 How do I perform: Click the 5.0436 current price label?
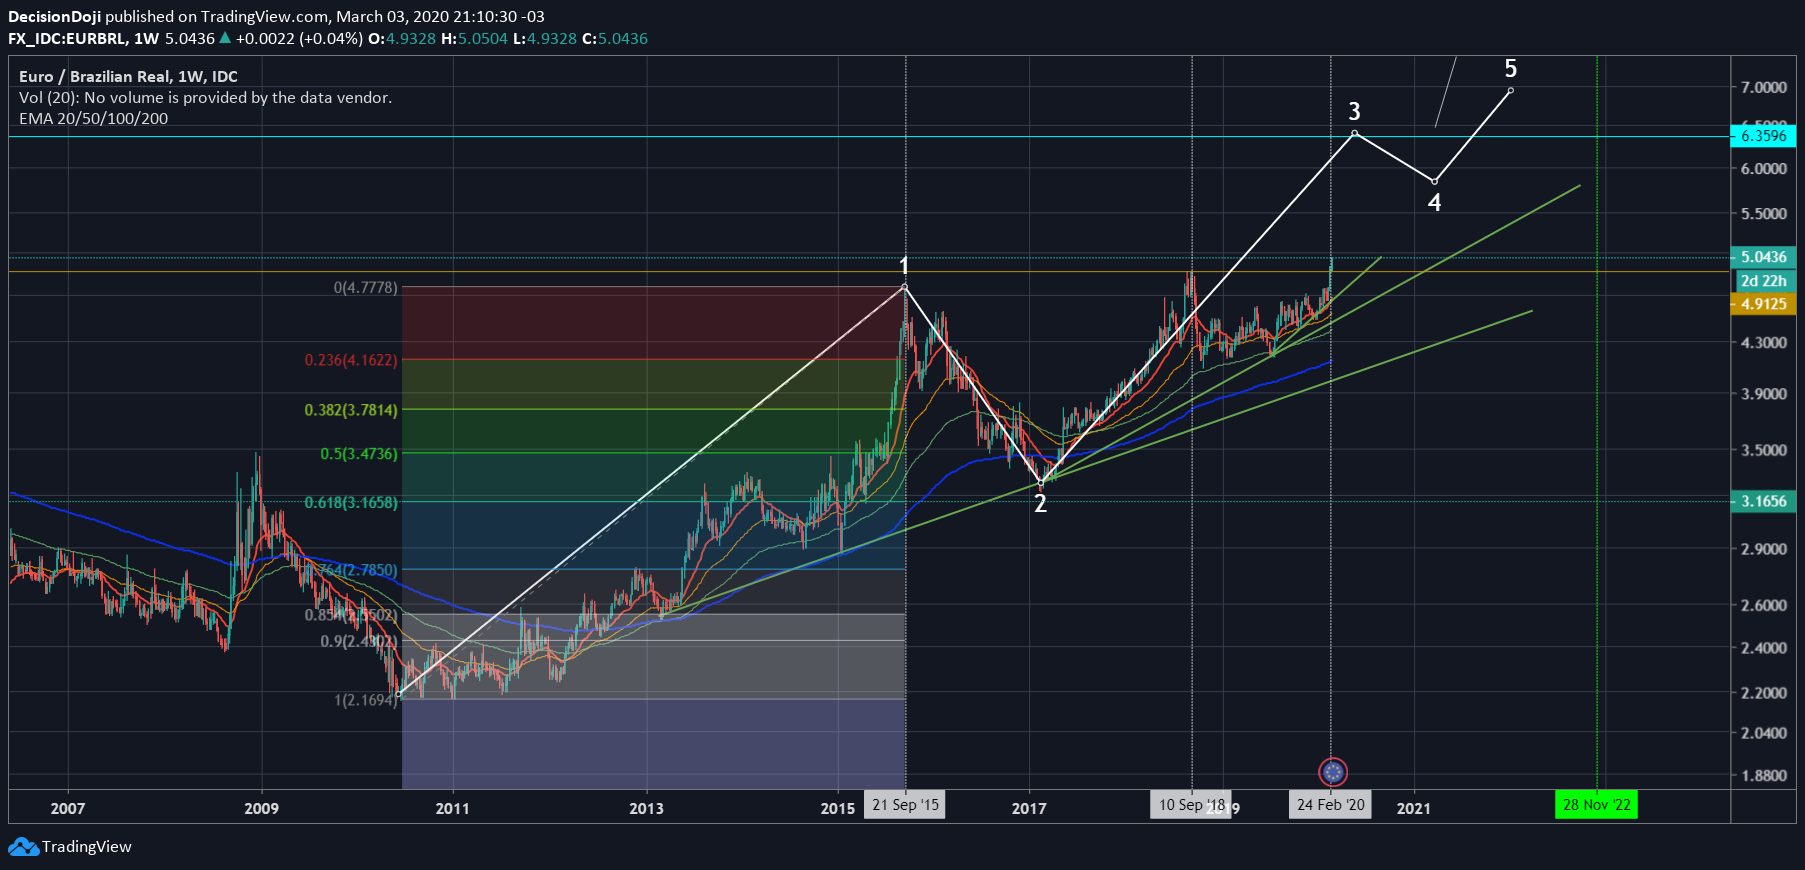(x=1763, y=257)
